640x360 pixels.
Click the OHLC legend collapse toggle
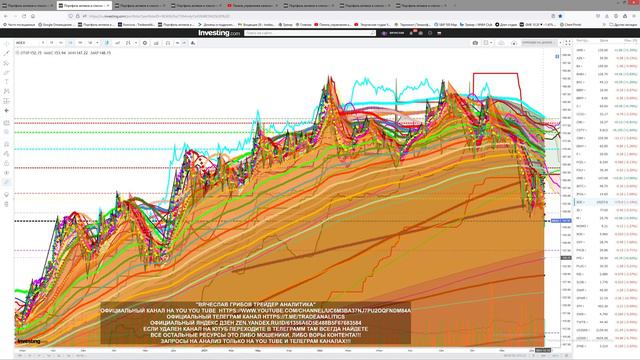(x=17, y=53)
